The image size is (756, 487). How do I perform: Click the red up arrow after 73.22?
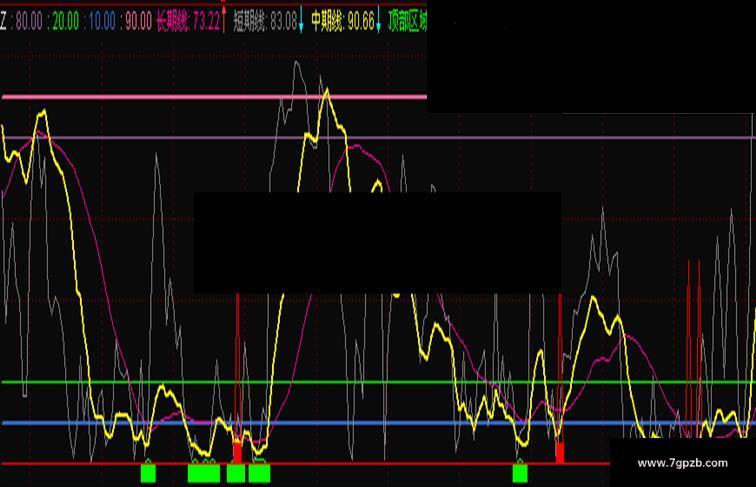(224, 19)
